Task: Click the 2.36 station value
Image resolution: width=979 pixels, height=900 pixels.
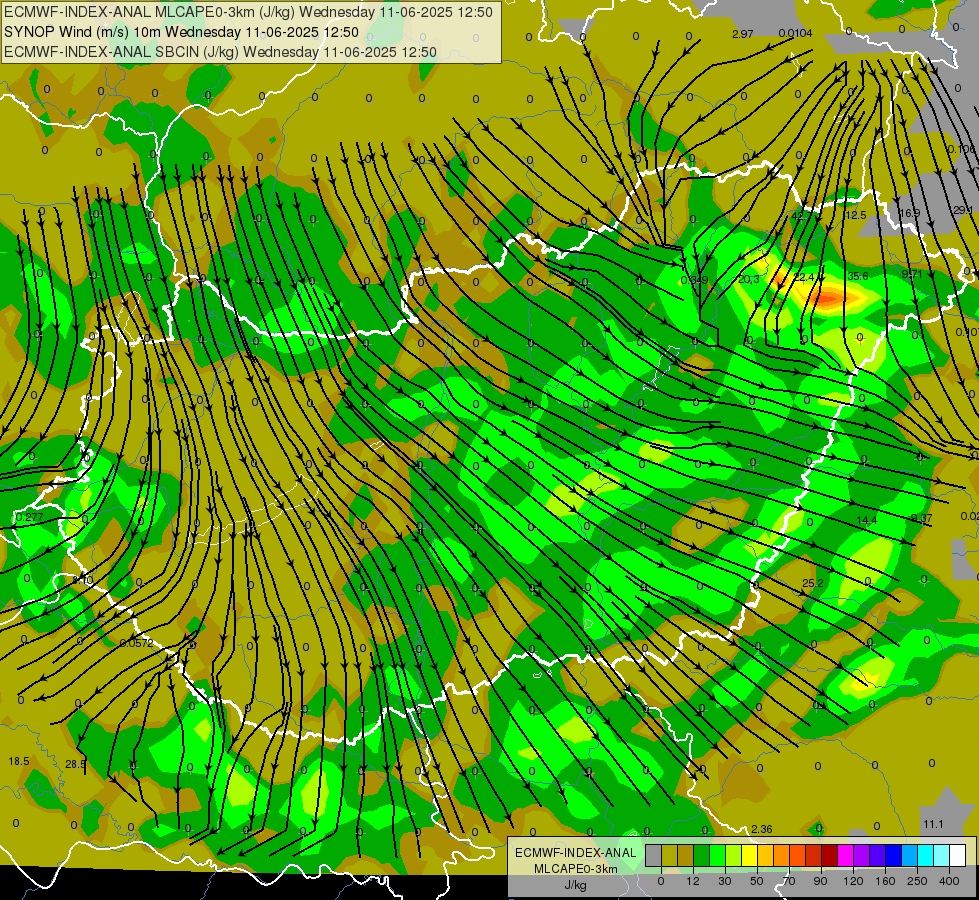Action: click(762, 829)
